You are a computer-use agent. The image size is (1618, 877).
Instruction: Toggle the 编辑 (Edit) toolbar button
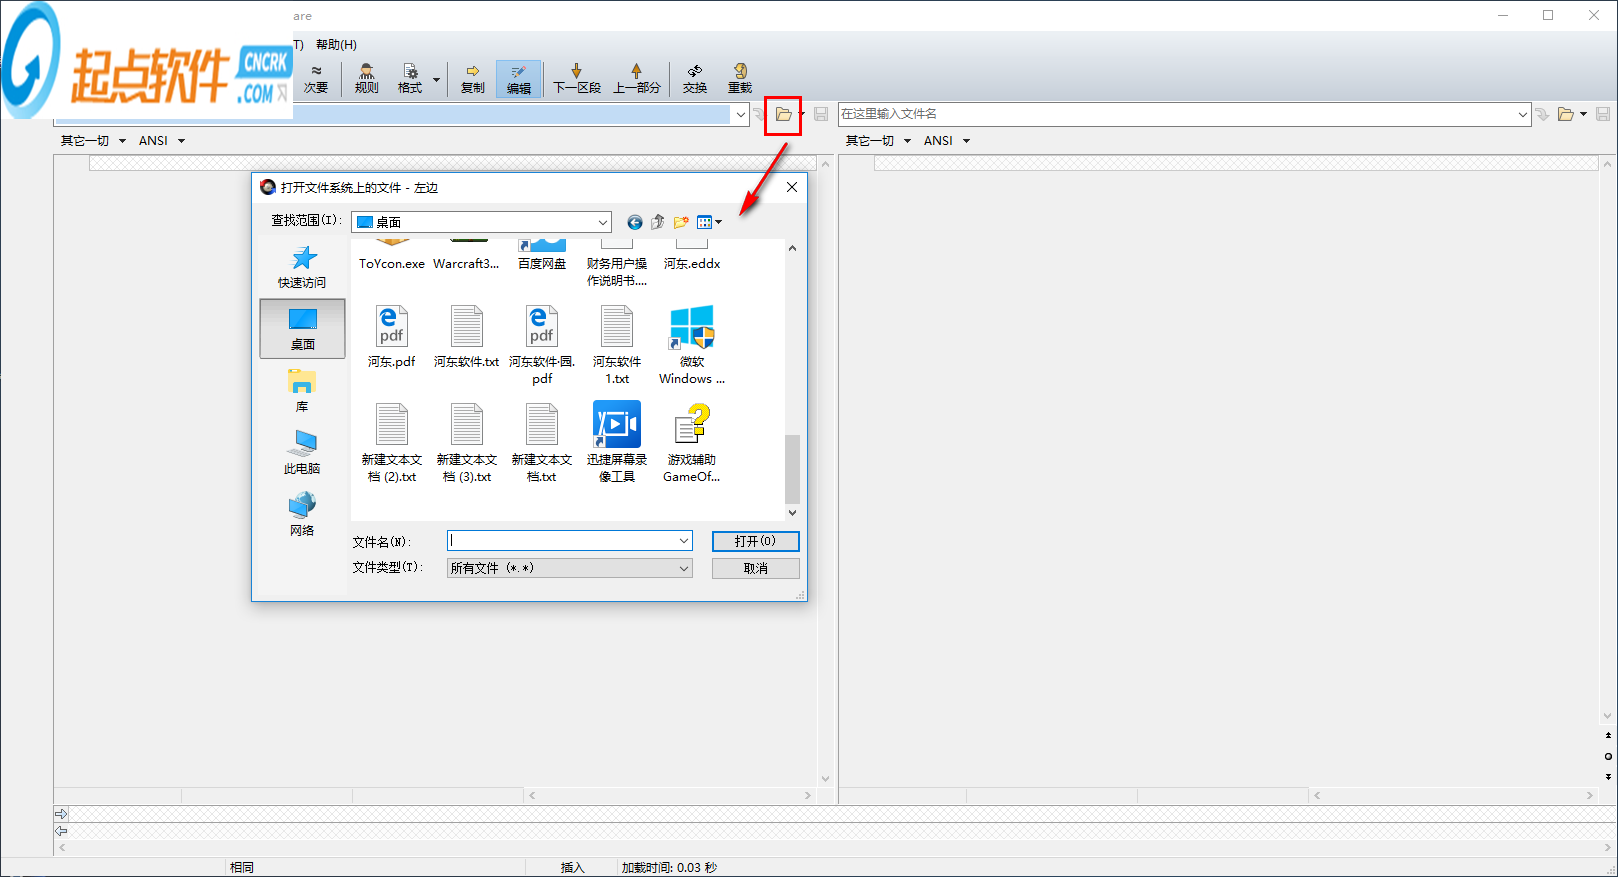point(518,78)
